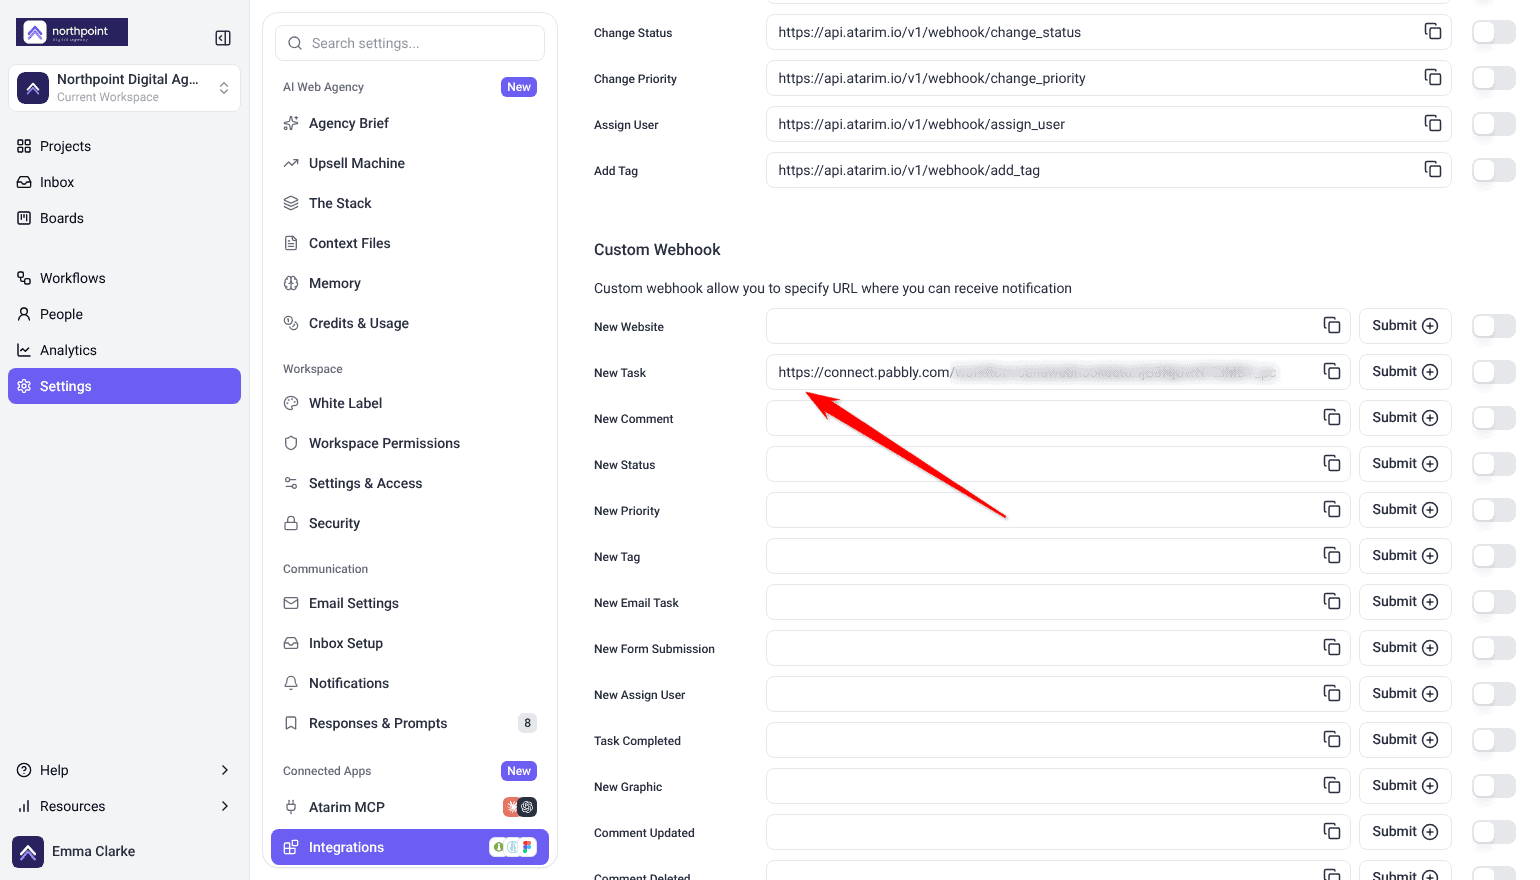Expand the Help submenu
The width and height of the screenshot is (1540, 880).
point(124,770)
